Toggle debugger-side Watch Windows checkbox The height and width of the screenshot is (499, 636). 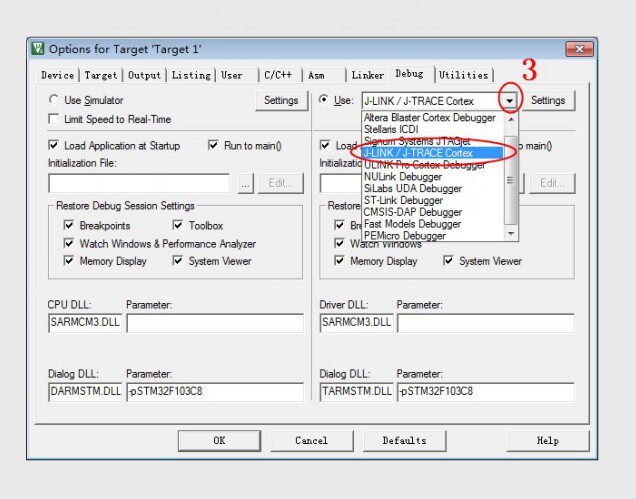[x=339, y=243]
